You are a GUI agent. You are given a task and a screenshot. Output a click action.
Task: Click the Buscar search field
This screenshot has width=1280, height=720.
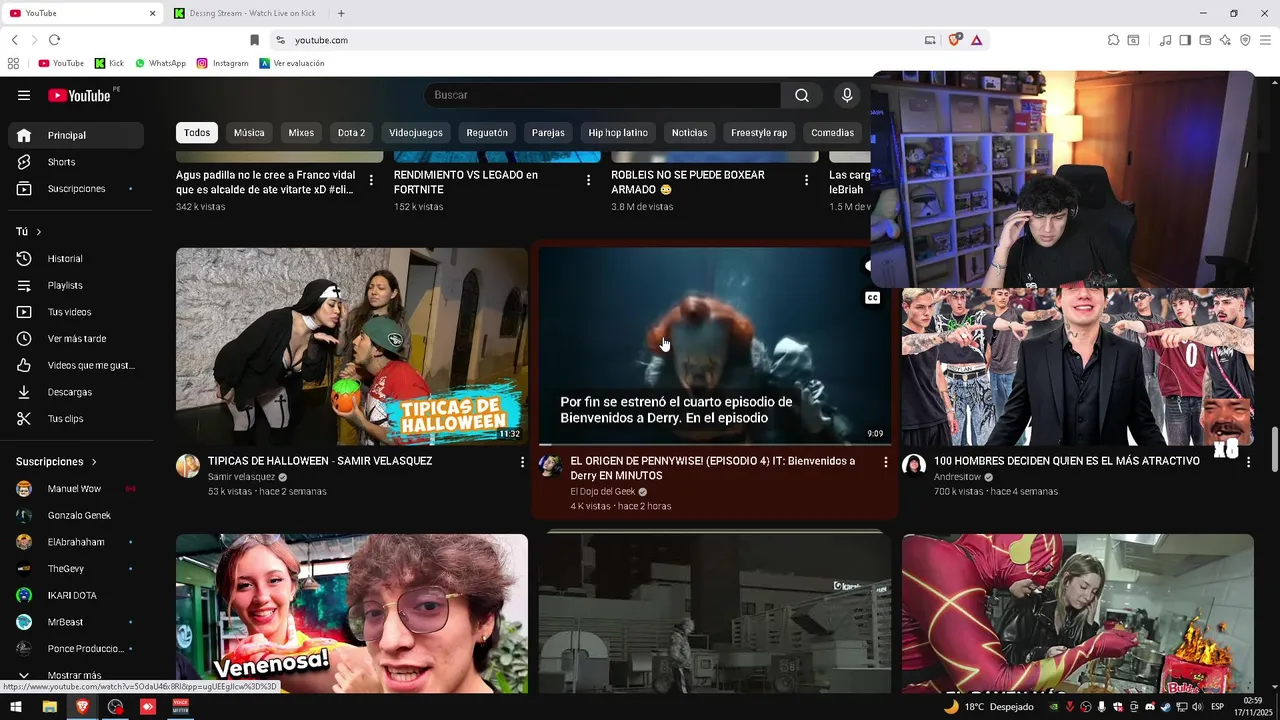click(602, 95)
